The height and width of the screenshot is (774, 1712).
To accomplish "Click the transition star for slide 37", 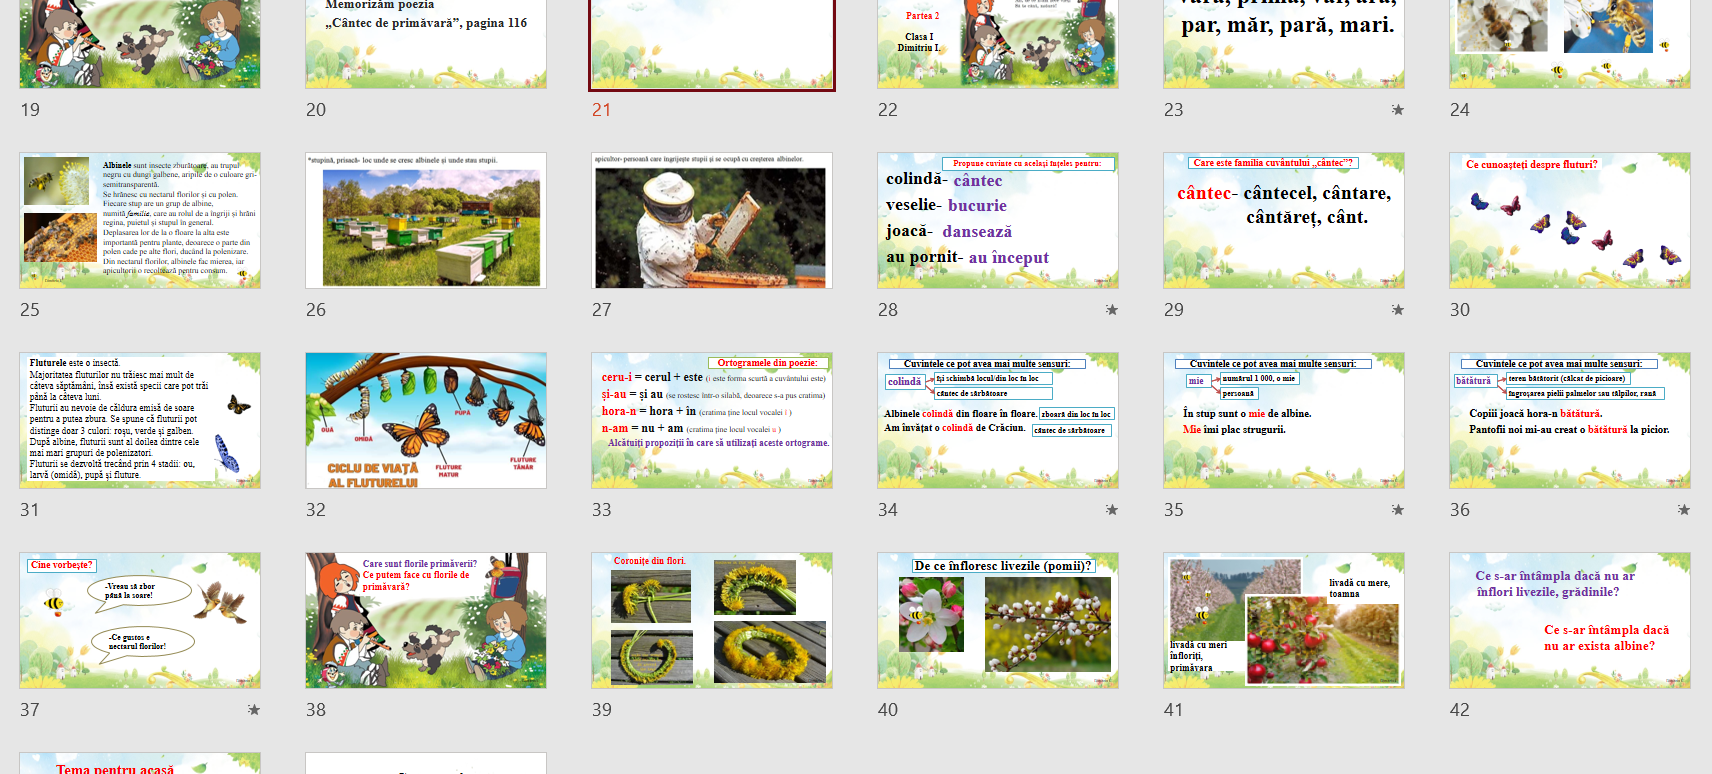I will pos(253,710).
